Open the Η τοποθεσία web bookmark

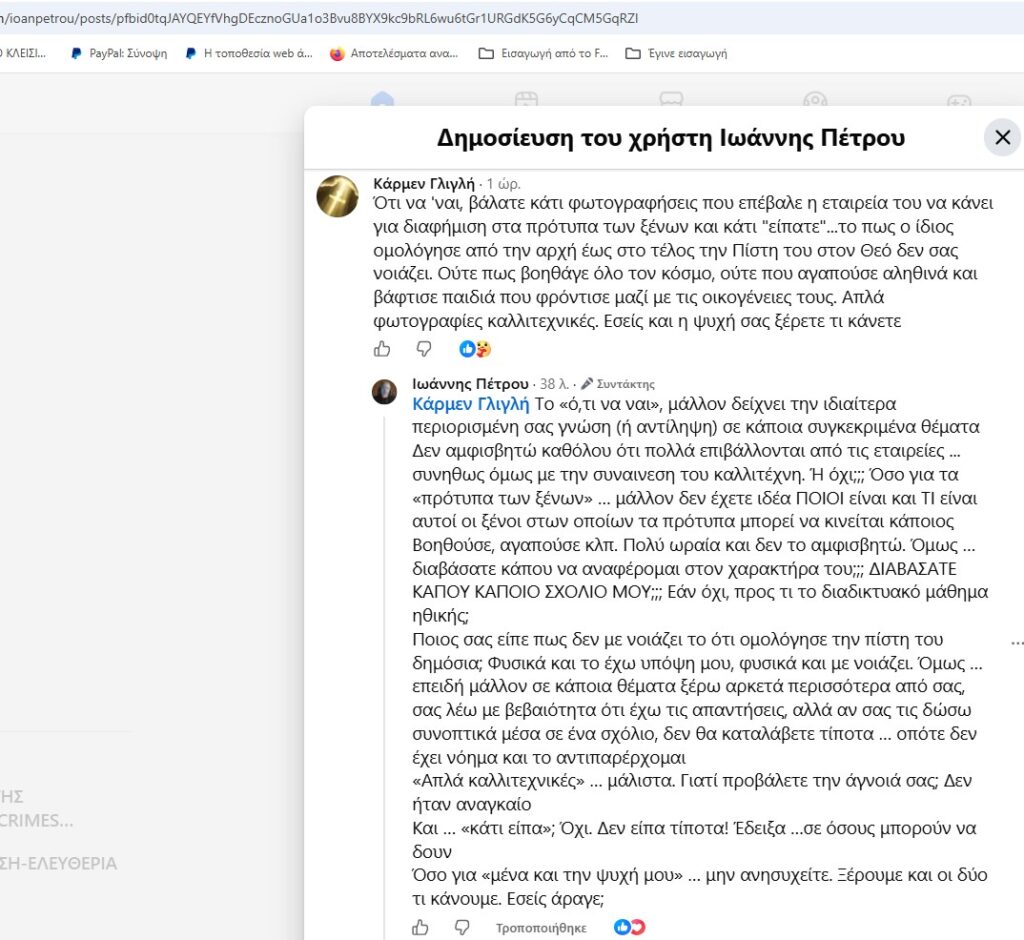249,54
